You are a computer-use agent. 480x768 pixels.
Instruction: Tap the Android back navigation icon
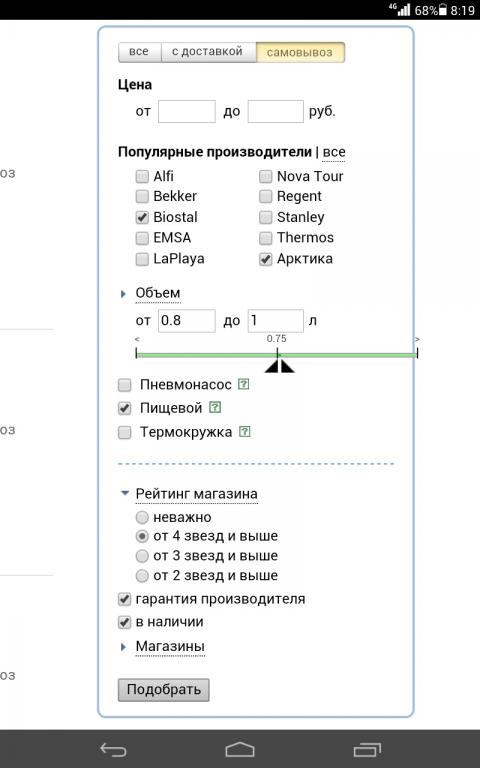(x=113, y=749)
